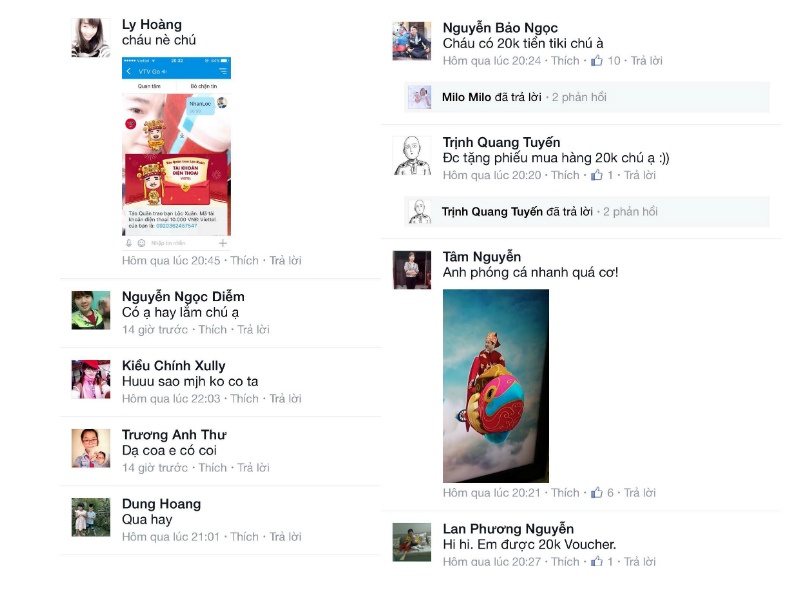Click like thumb icon on Tâm Nguyễn's comment
This screenshot has width=800, height=600.
pyautogui.click(x=596, y=492)
